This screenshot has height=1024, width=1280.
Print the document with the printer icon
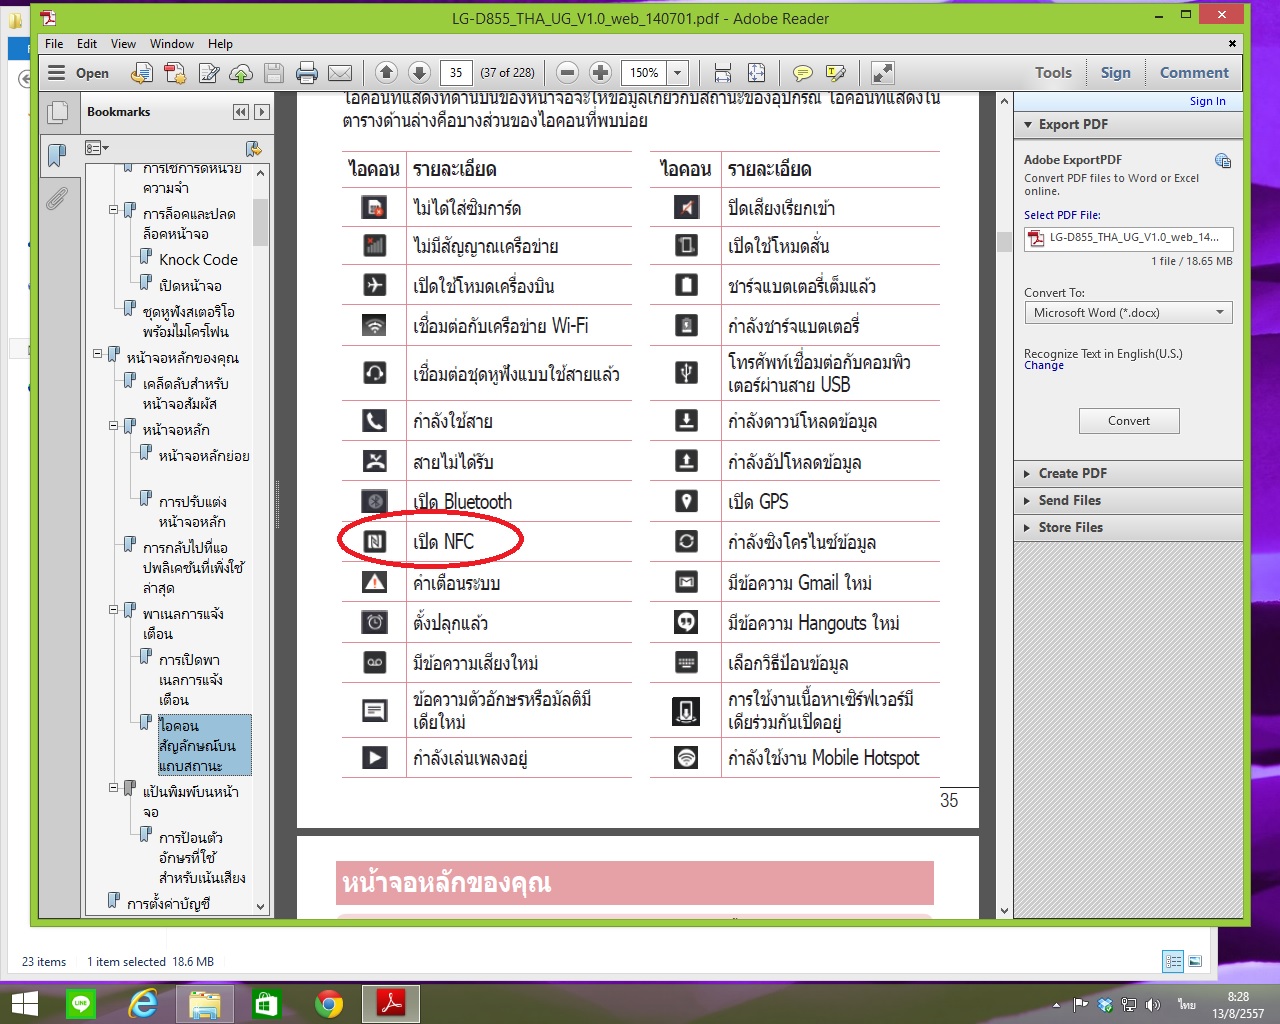tap(307, 73)
